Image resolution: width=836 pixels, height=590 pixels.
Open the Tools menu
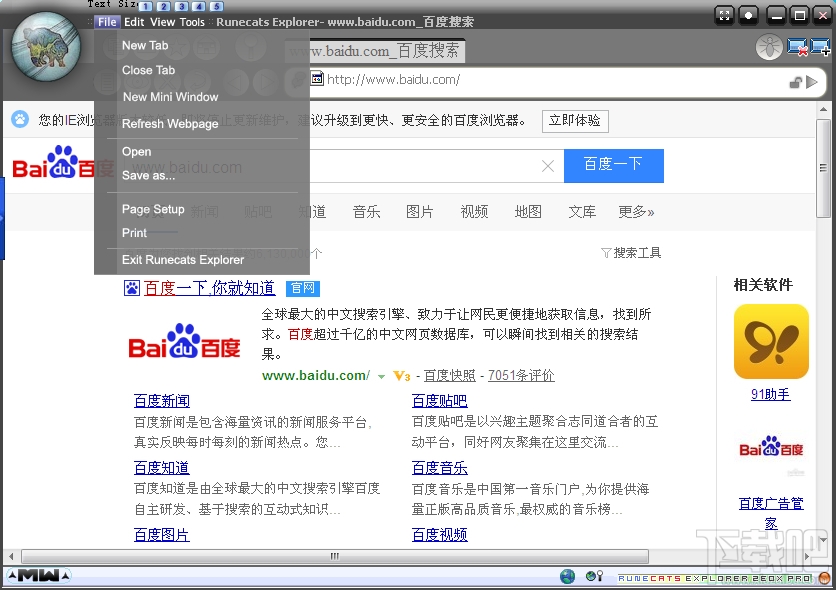(192, 22)
